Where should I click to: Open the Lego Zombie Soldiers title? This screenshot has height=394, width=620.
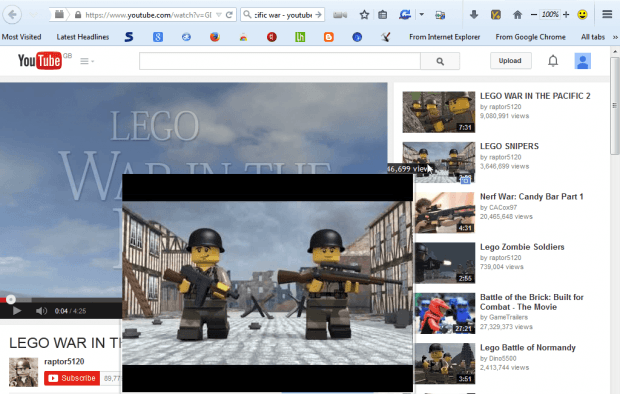[522, 247]
